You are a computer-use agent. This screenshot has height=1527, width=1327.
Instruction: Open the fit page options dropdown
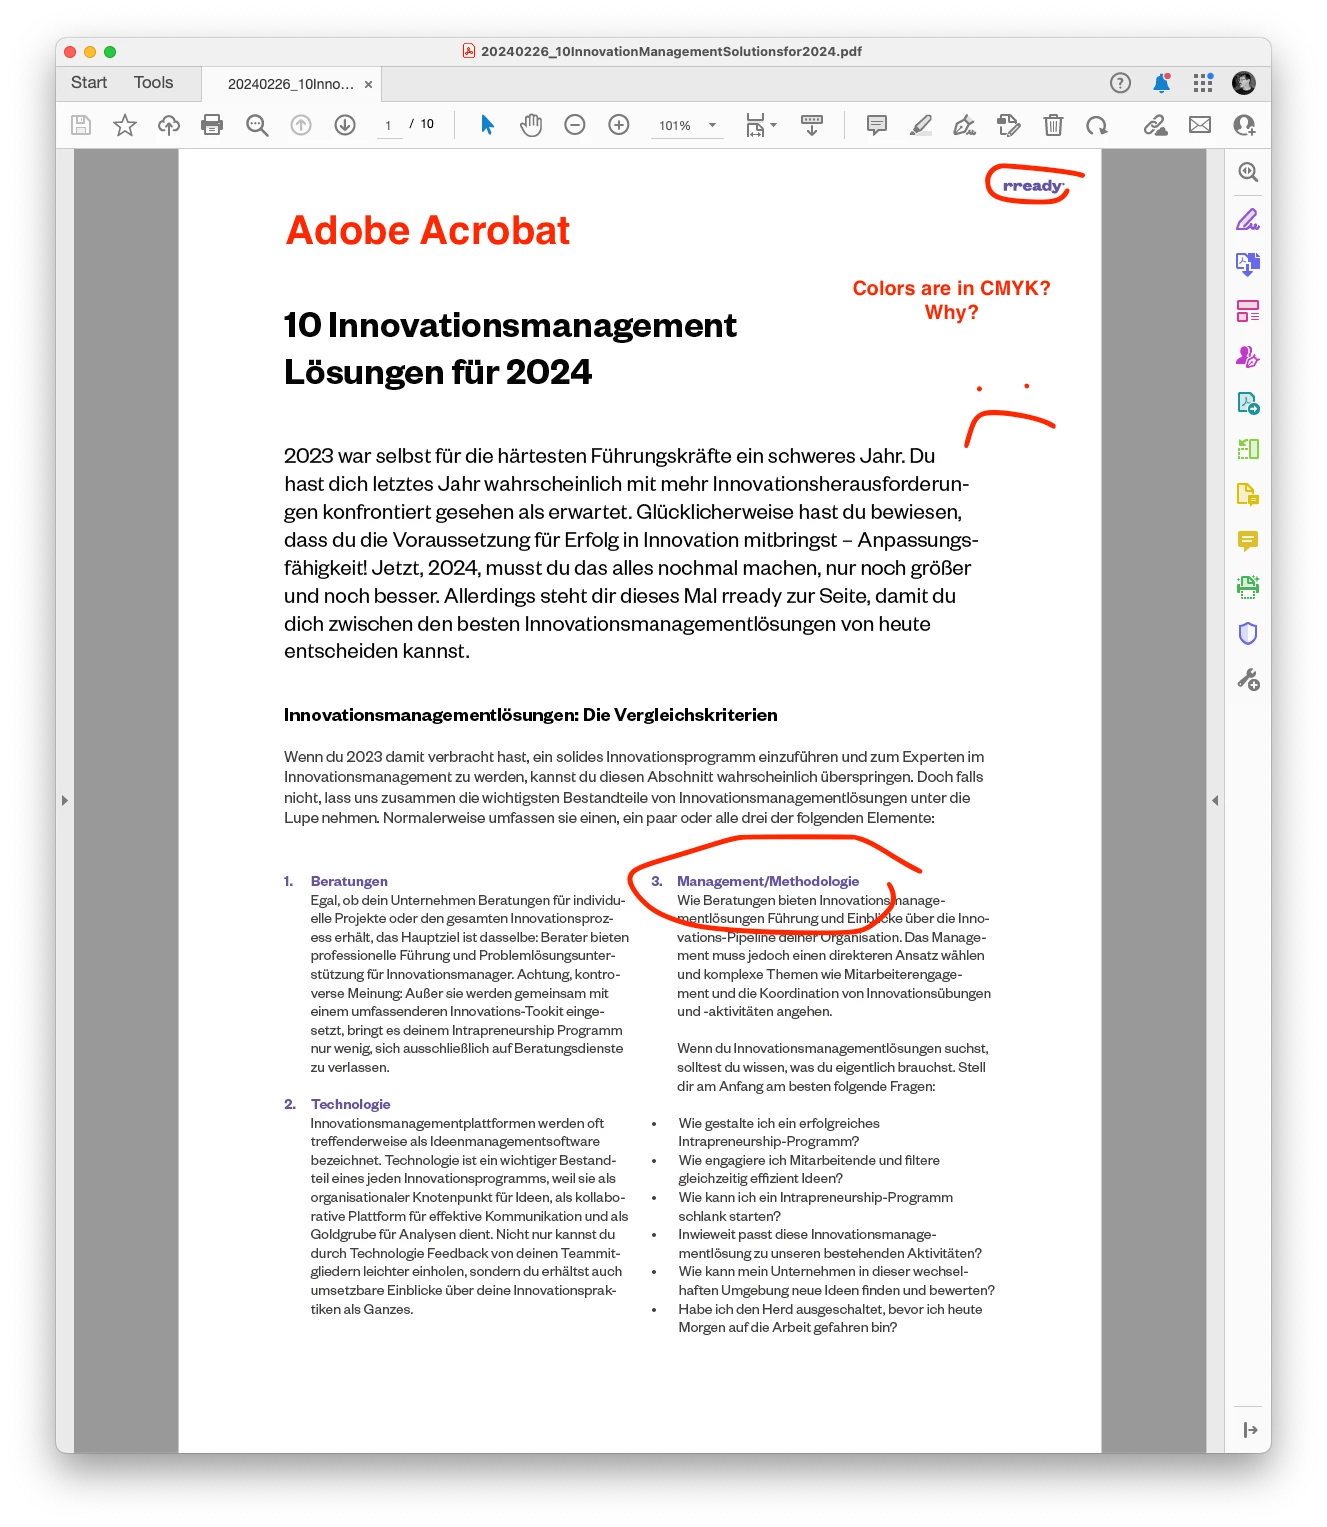(762, 125)
